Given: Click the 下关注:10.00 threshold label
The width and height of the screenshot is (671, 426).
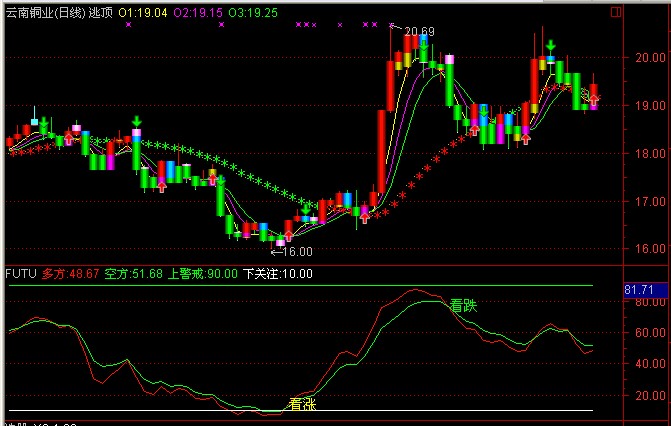Looking at the screenshot, I should click(278, 273).
